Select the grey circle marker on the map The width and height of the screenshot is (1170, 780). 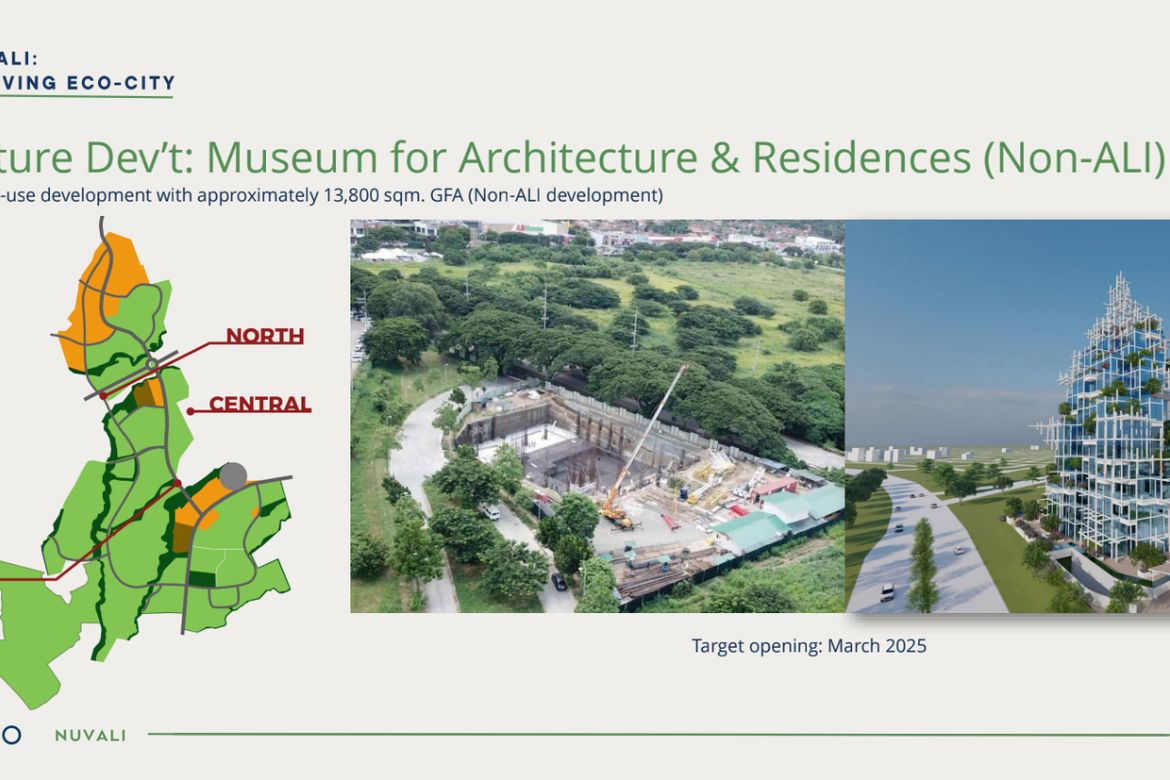point(233,476)
